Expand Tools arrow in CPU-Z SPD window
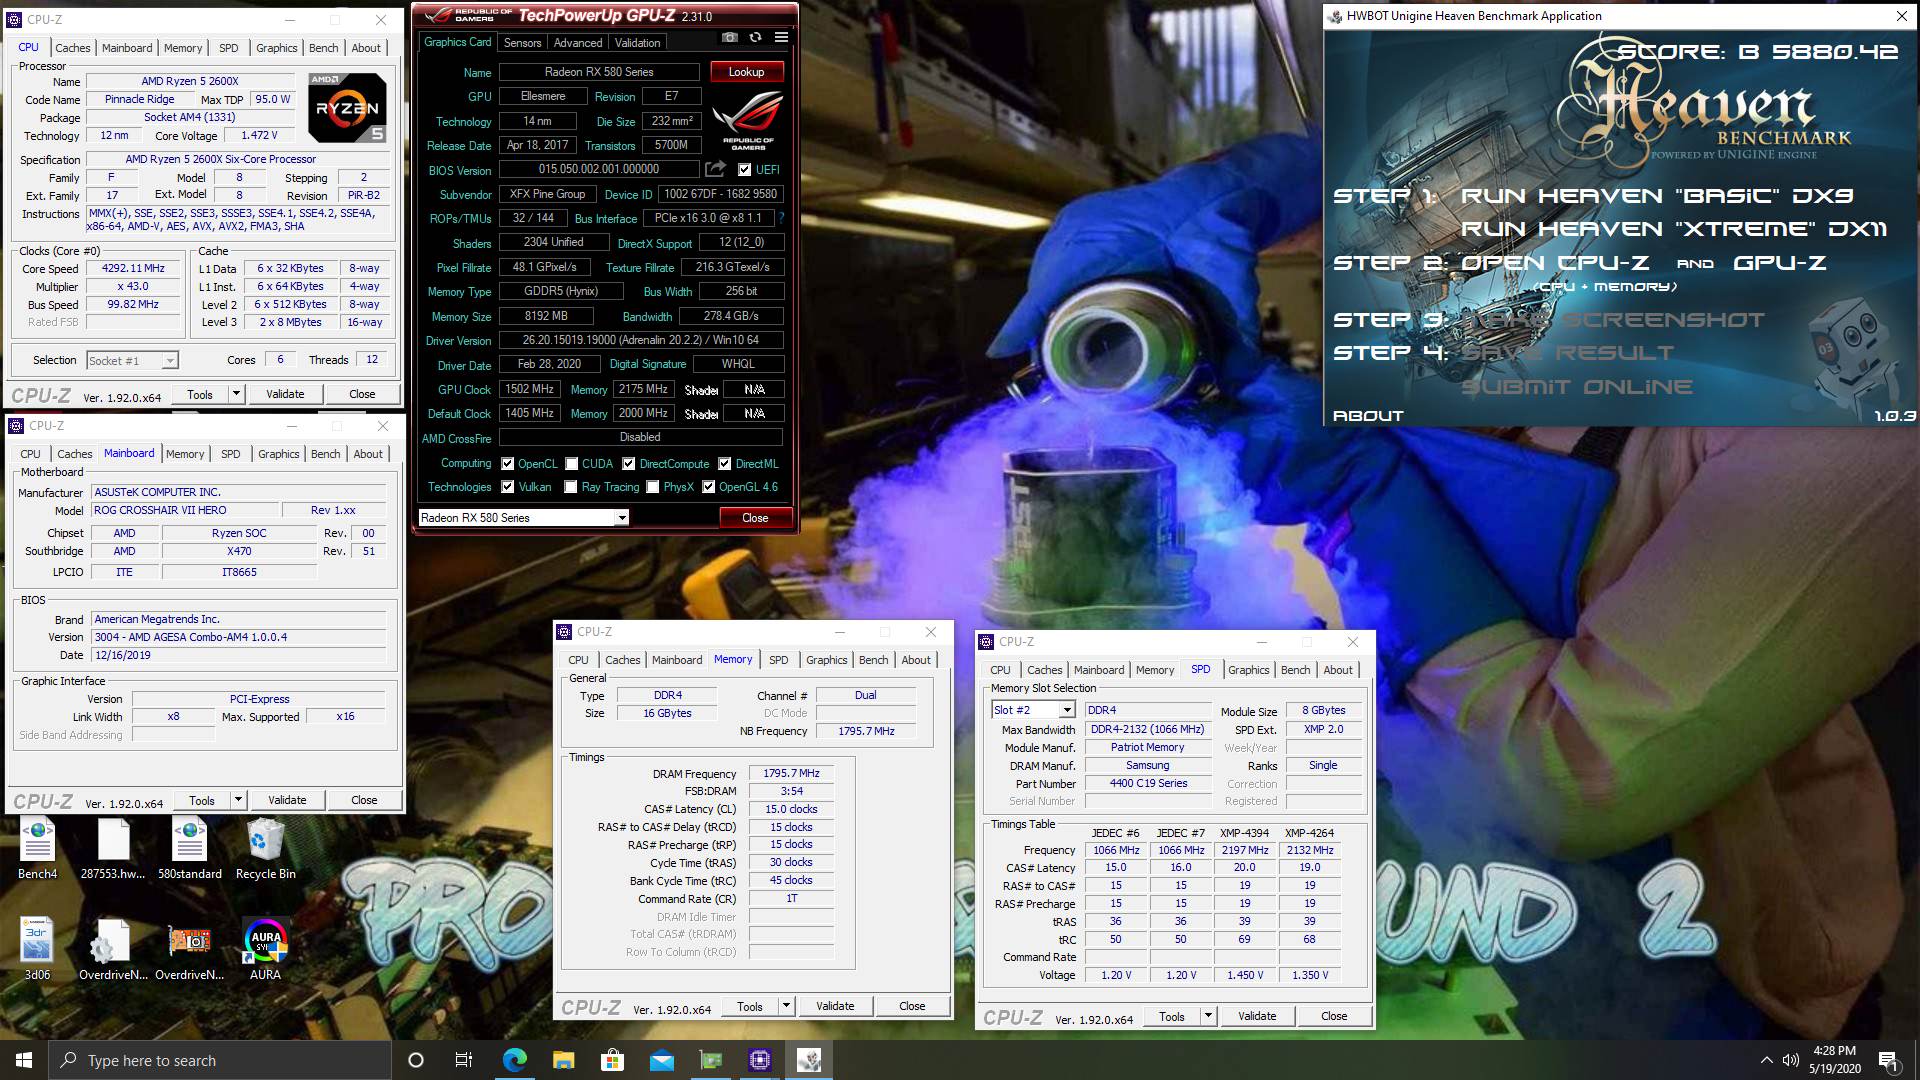 coord(1209,1016)
